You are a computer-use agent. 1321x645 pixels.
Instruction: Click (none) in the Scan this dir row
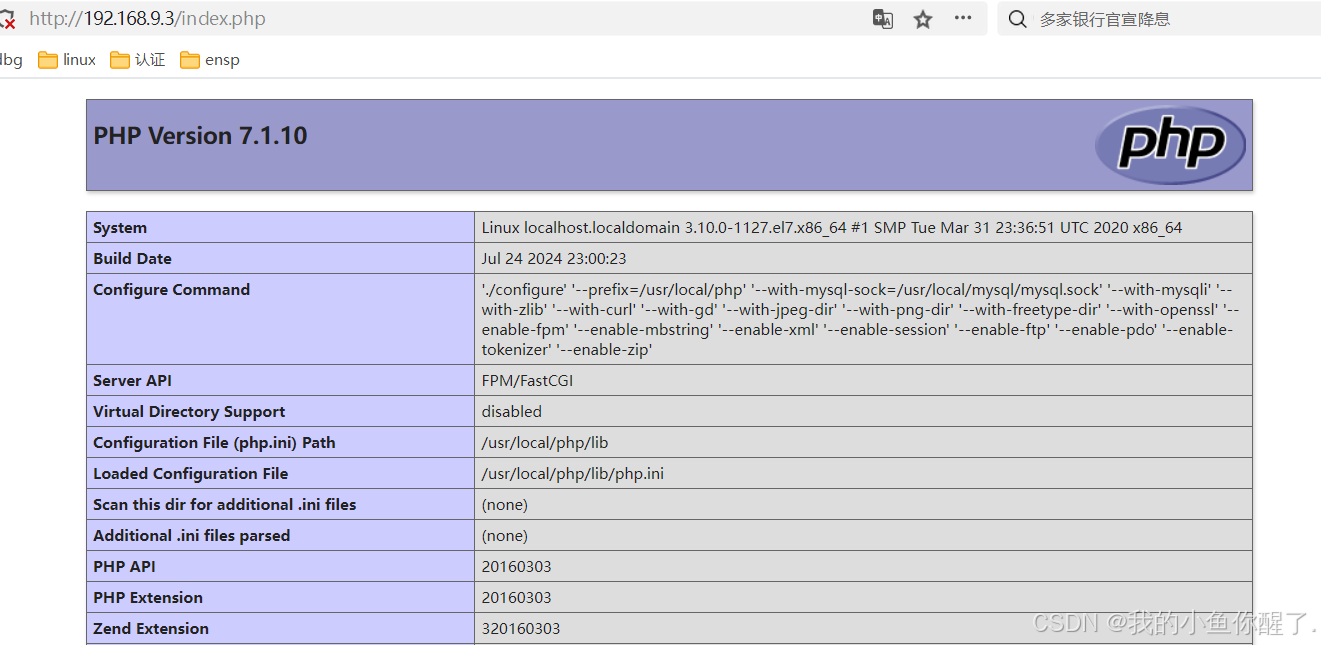[x=504, y=505]
